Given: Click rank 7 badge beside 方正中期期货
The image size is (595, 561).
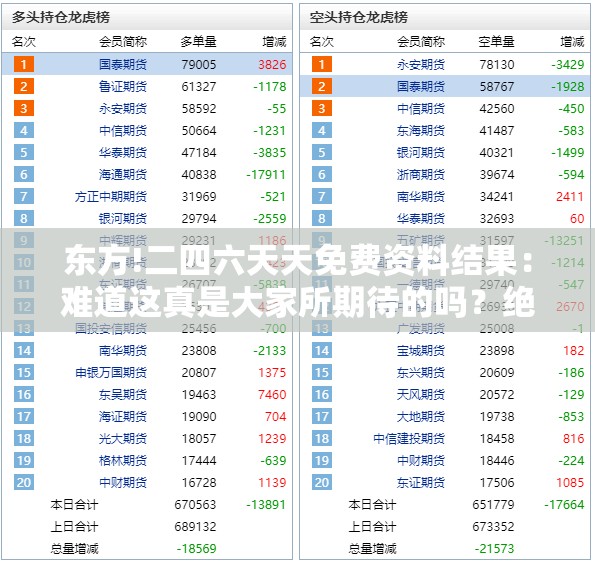Looking at the screenshot, I should pyautogui.click(x=24, y=196).
